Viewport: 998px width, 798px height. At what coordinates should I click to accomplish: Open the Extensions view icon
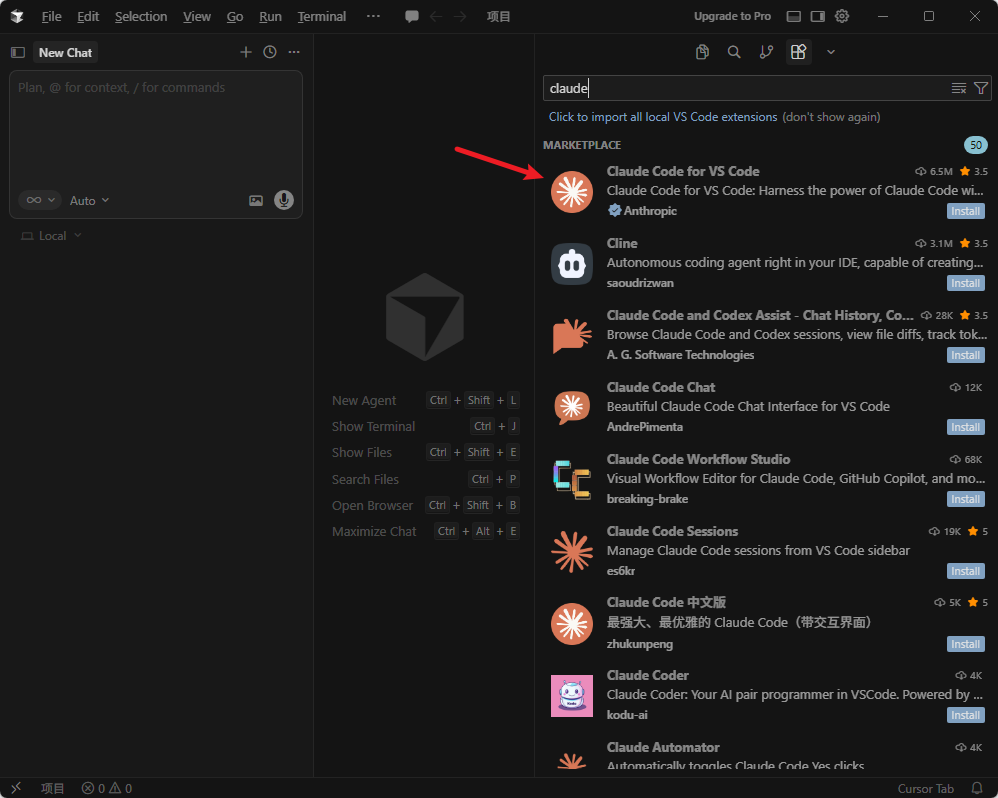[x=798, y=52]
